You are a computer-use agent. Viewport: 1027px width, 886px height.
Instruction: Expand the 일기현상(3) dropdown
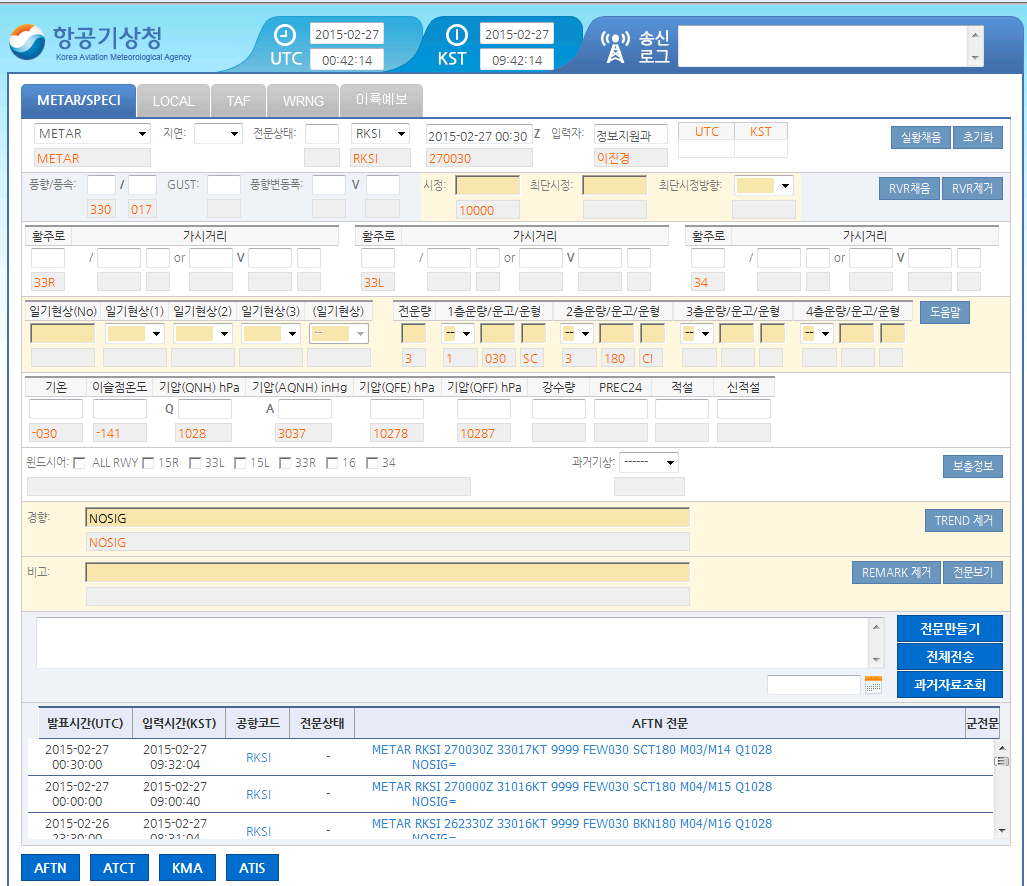(x=271, y=333)
